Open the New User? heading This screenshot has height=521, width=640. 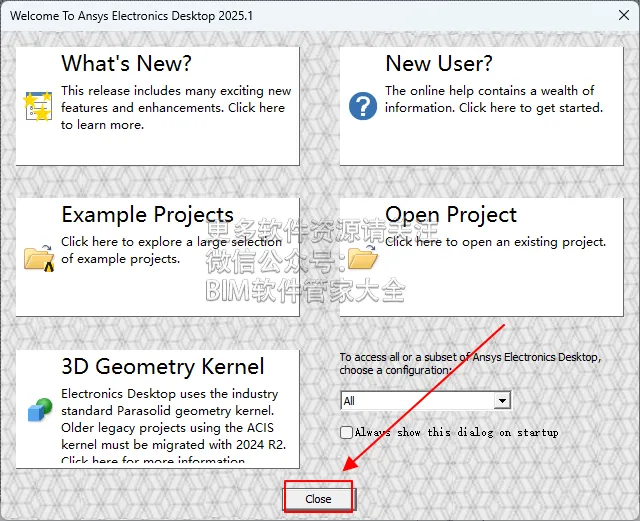pyautogui.click(x=439, y=63)
